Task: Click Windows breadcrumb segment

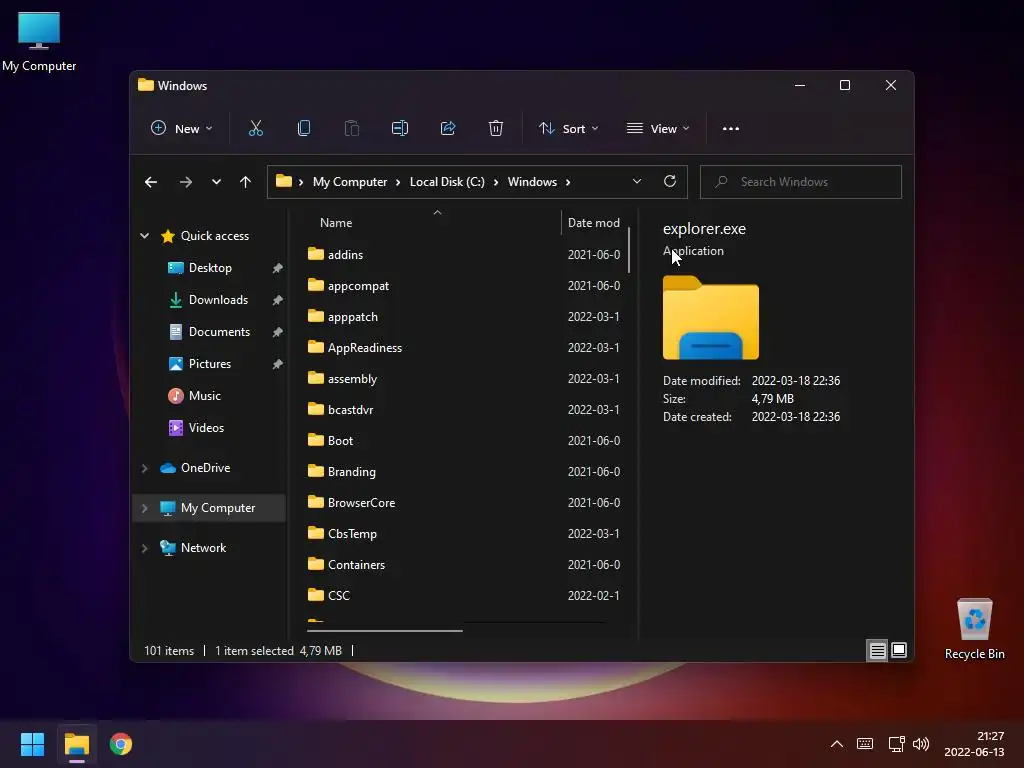Action: coord(532,182)
